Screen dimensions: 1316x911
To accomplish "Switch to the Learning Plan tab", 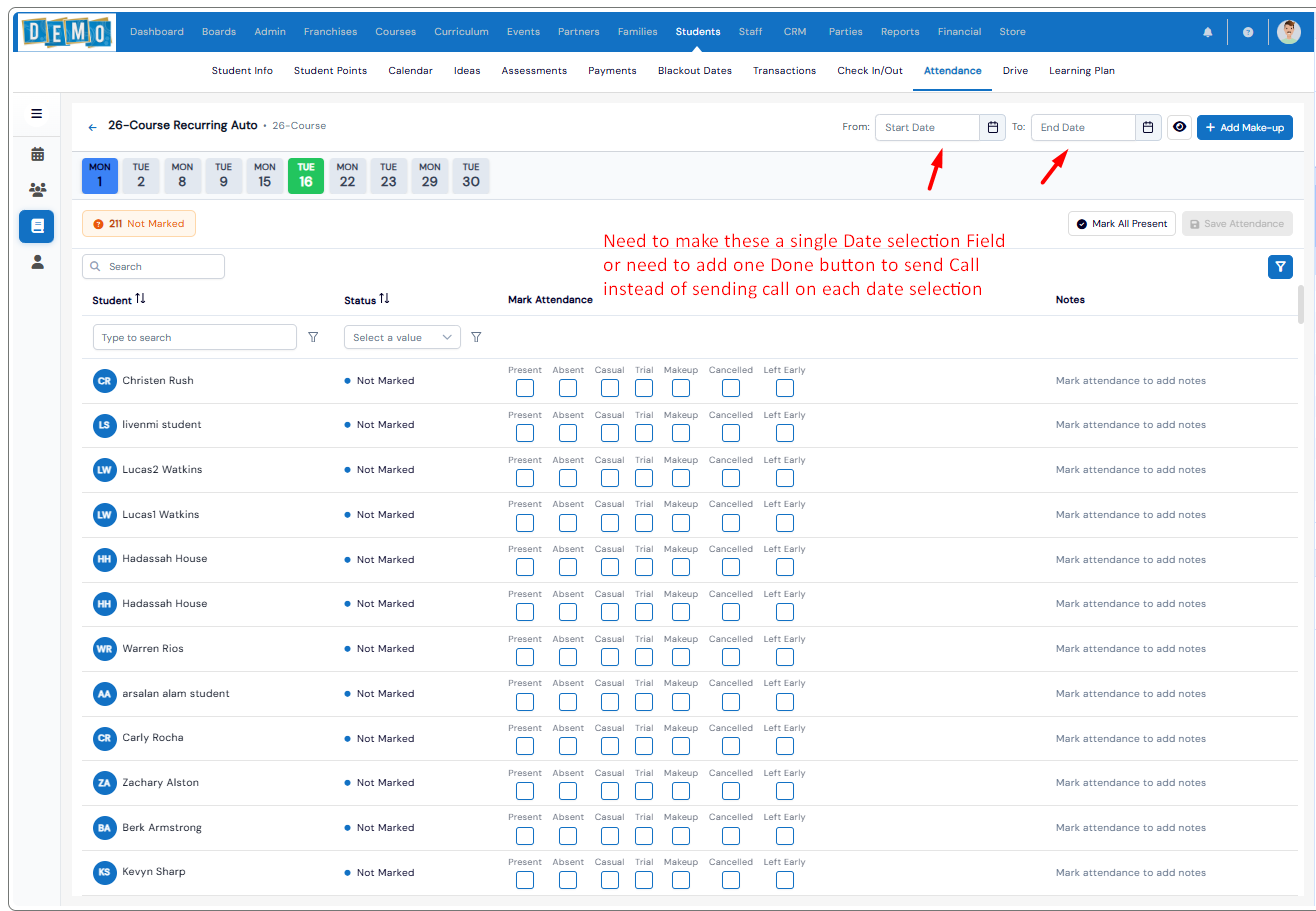I will pyautogui.click(x=1082, y=71).
